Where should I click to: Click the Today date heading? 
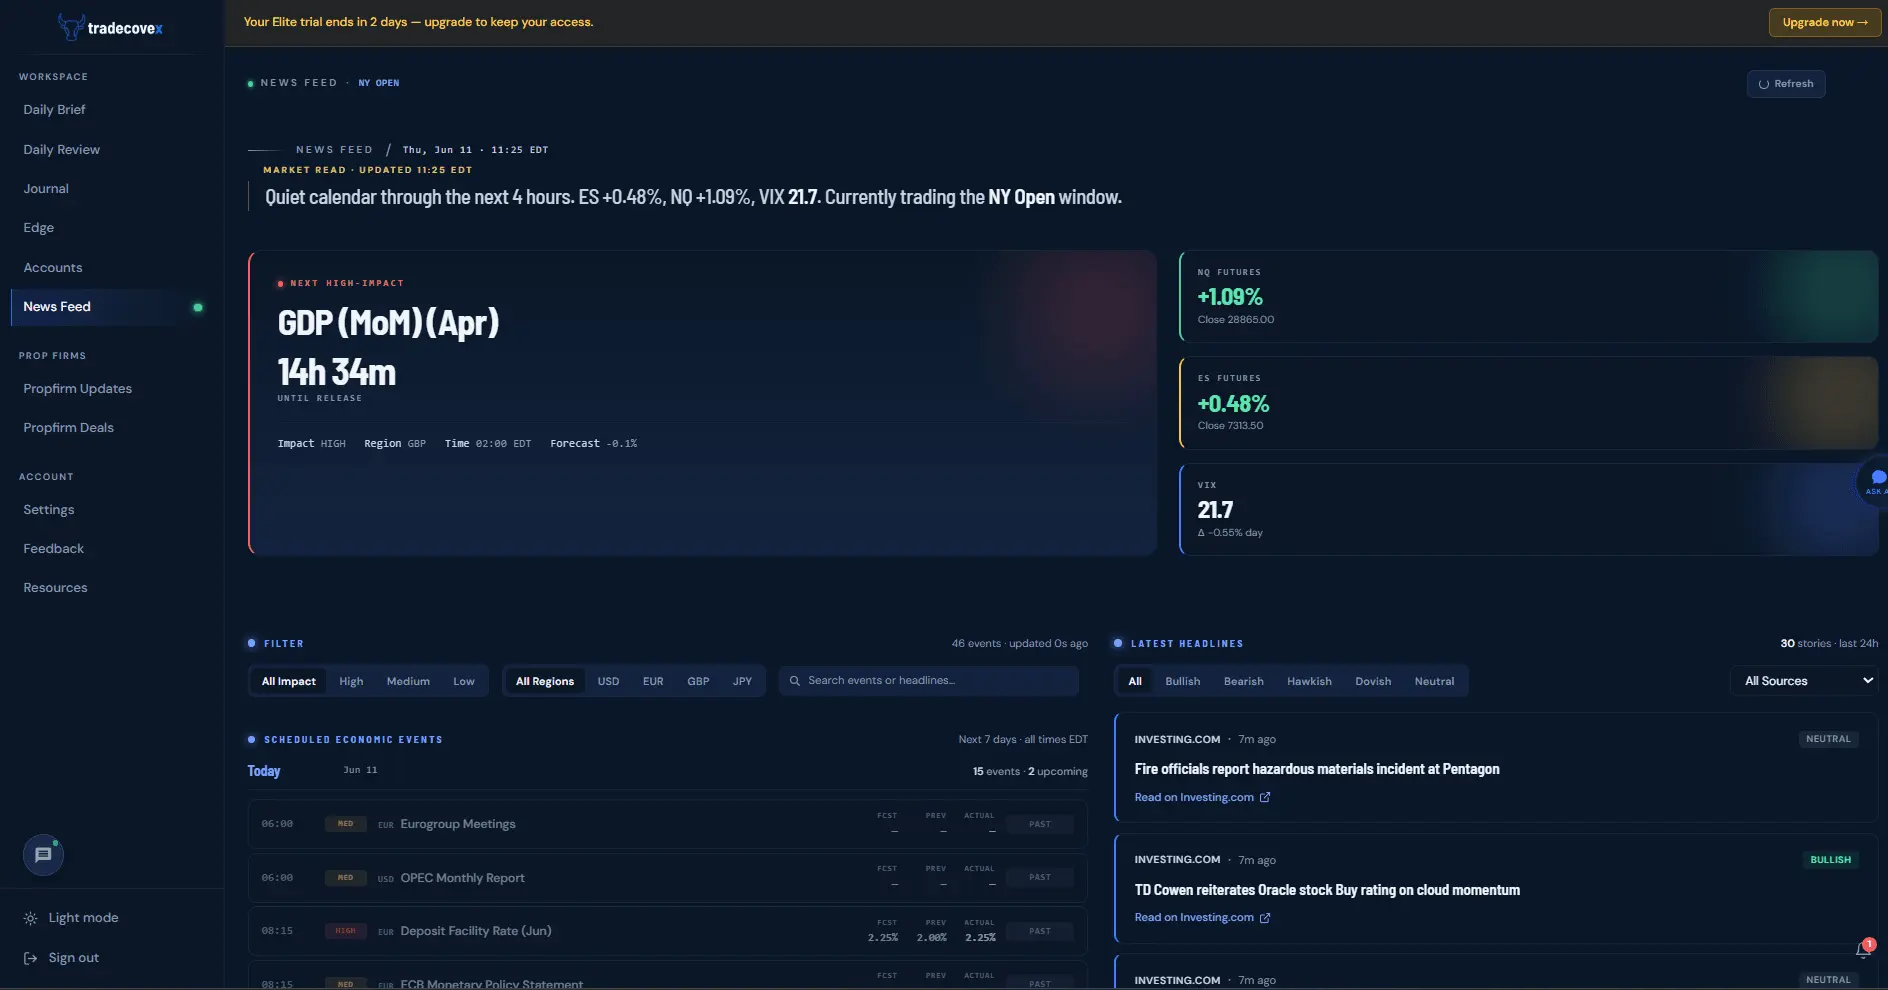(x=264, y=771)
